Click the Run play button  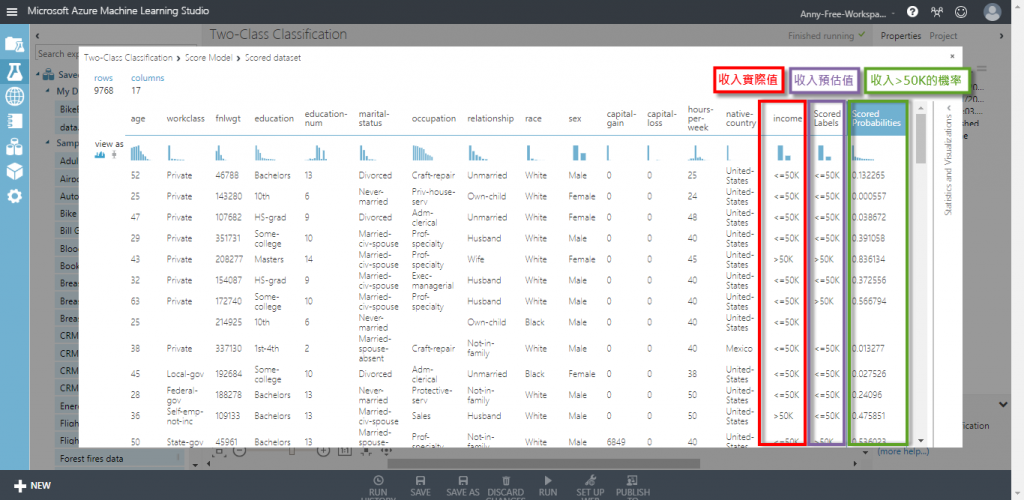pyautogui.click(x=548, y=486)
